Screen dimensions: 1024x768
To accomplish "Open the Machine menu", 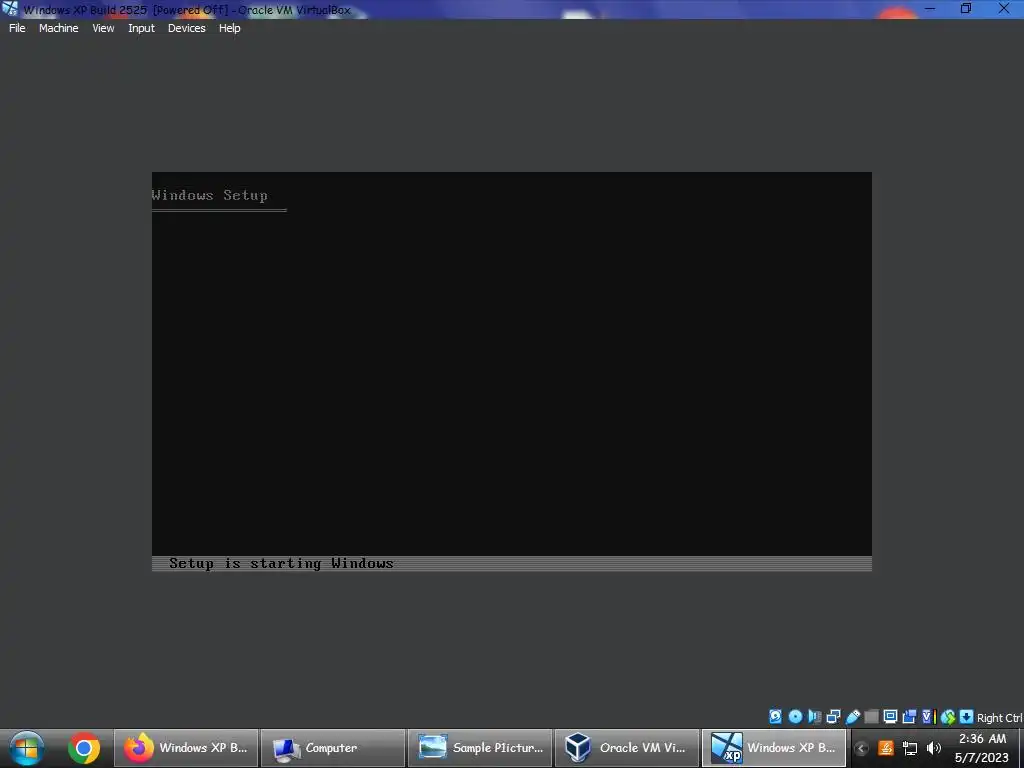I will click(58, 28).
